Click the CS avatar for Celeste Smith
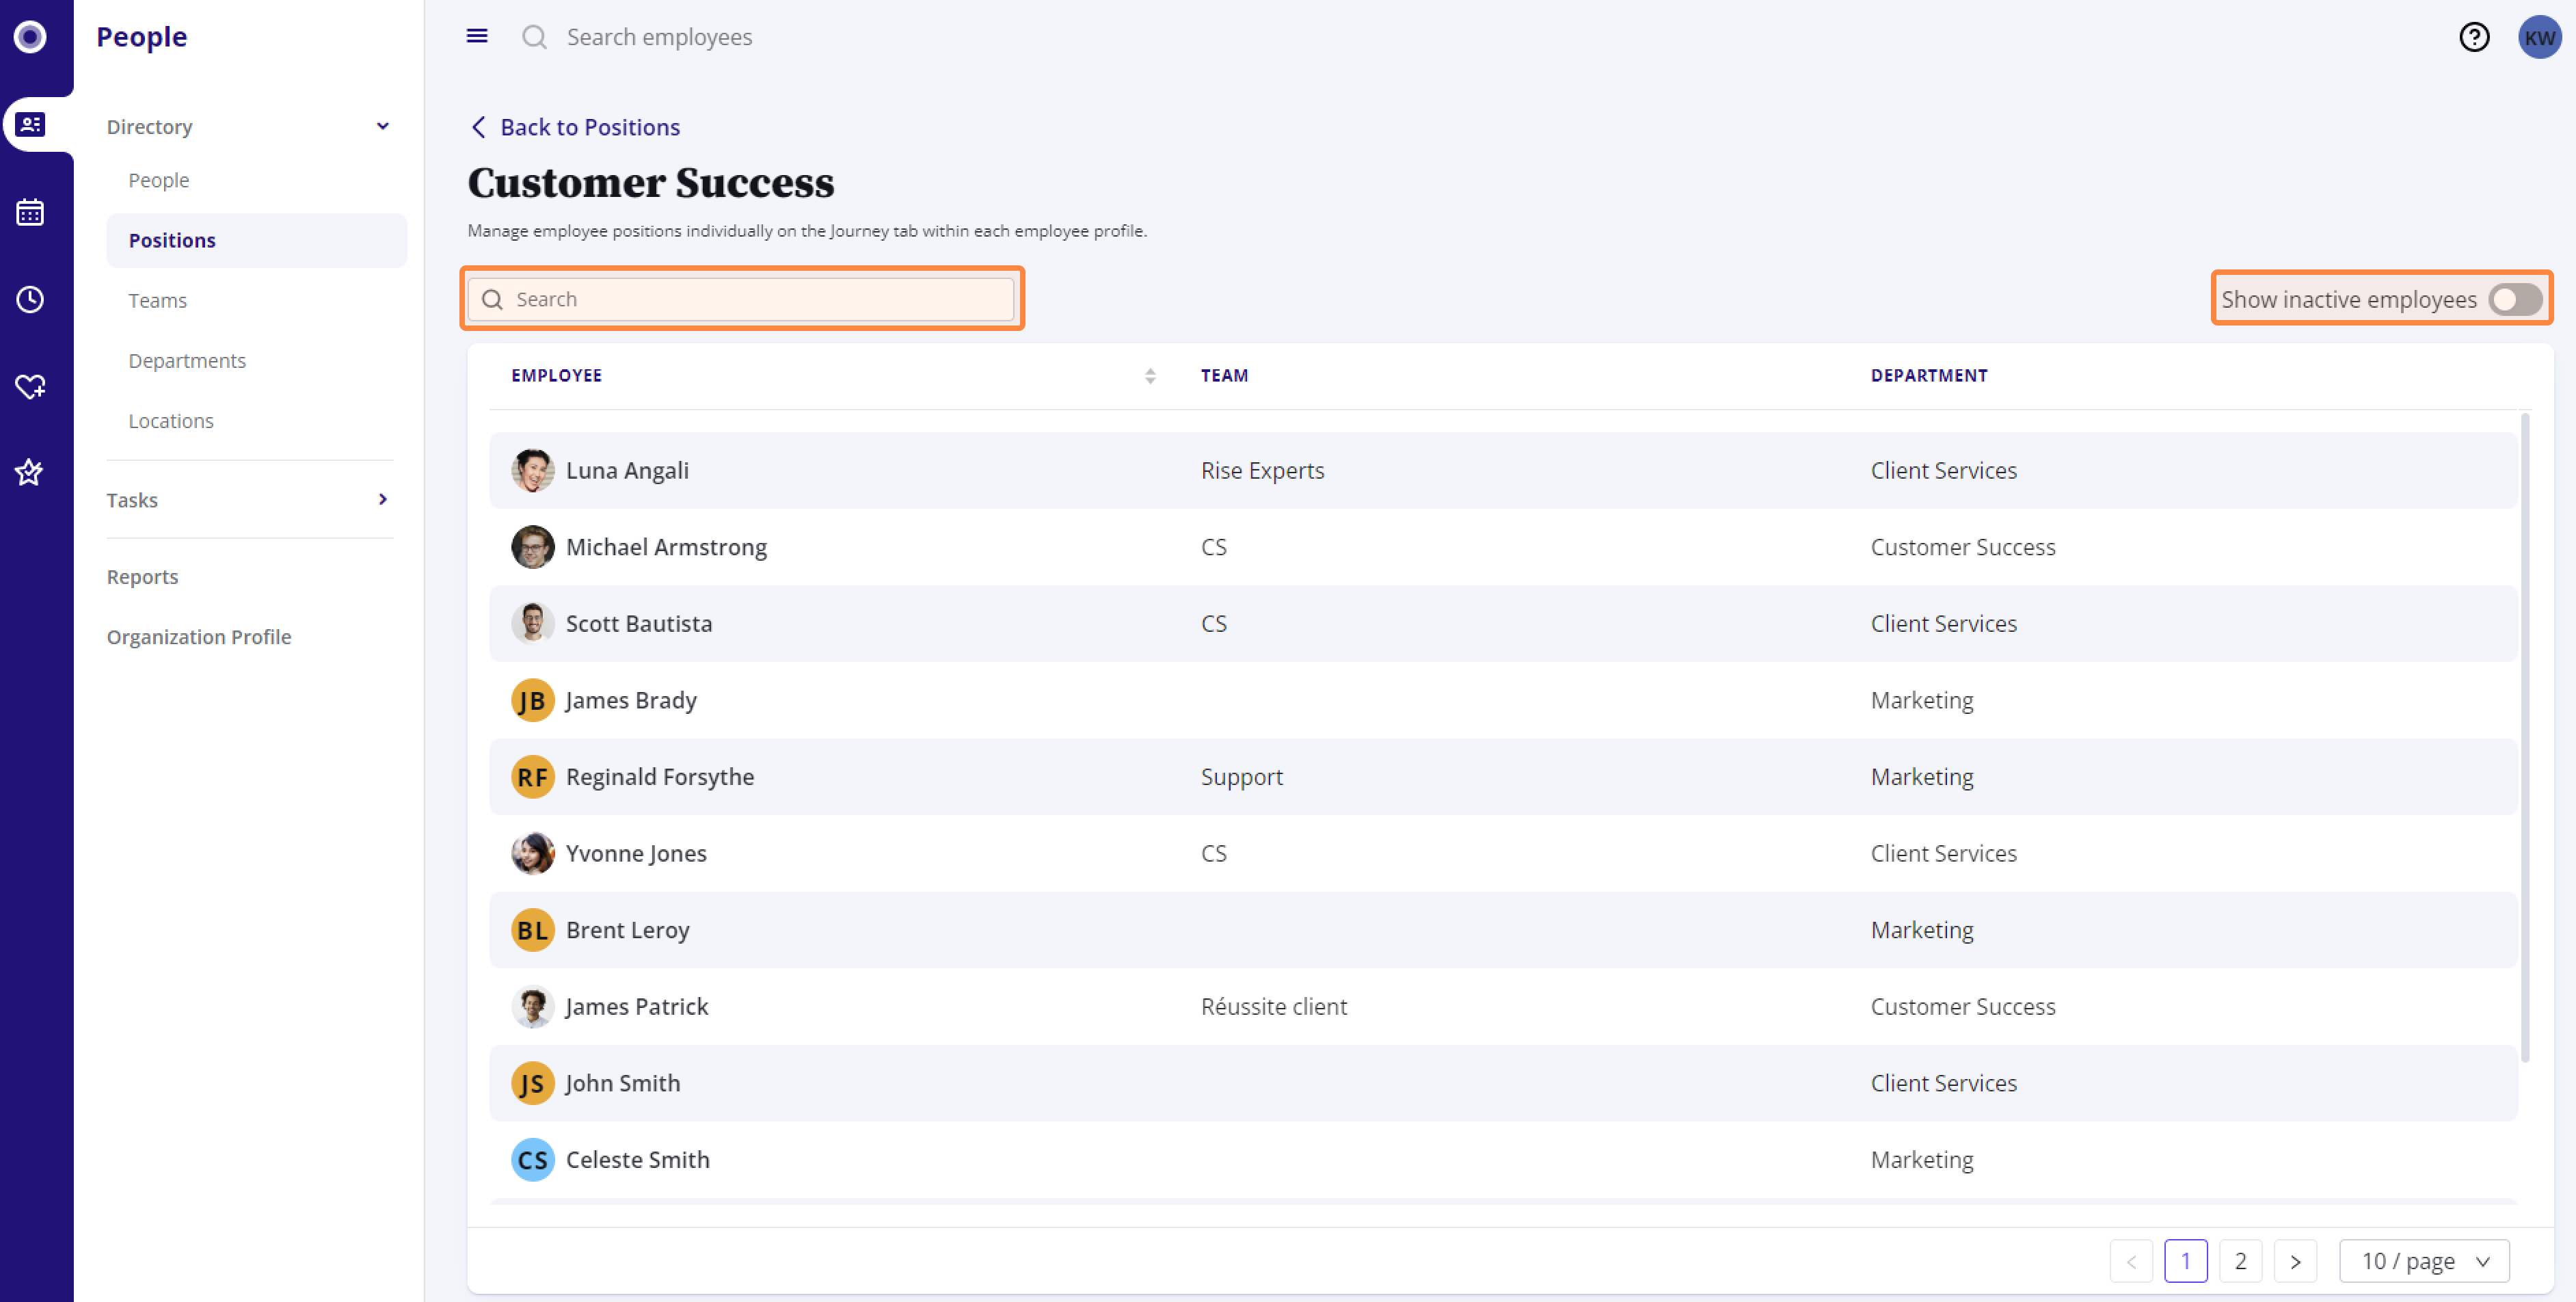Viewport: 2576px width, 1302px height. pyautogui.click(x=532, y=1160)
